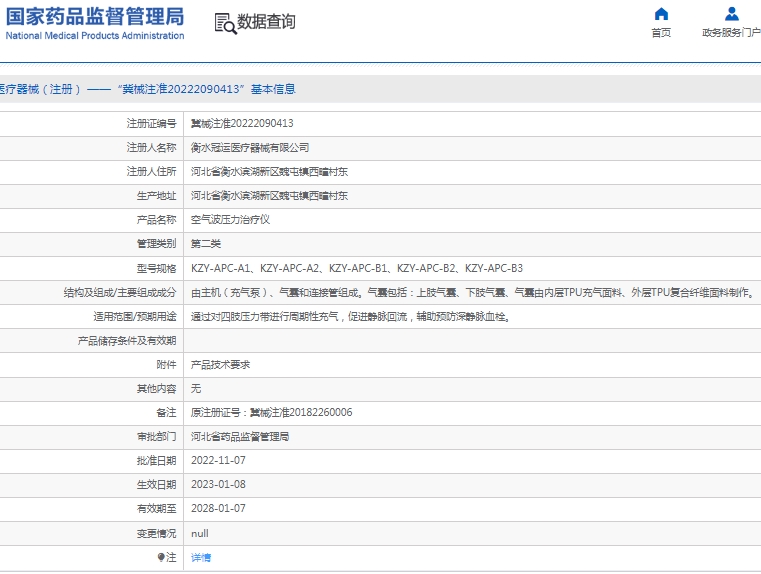Click the 型号规格 row label
Viewport: 761px width, 574px height.
[x=156, y=268]
